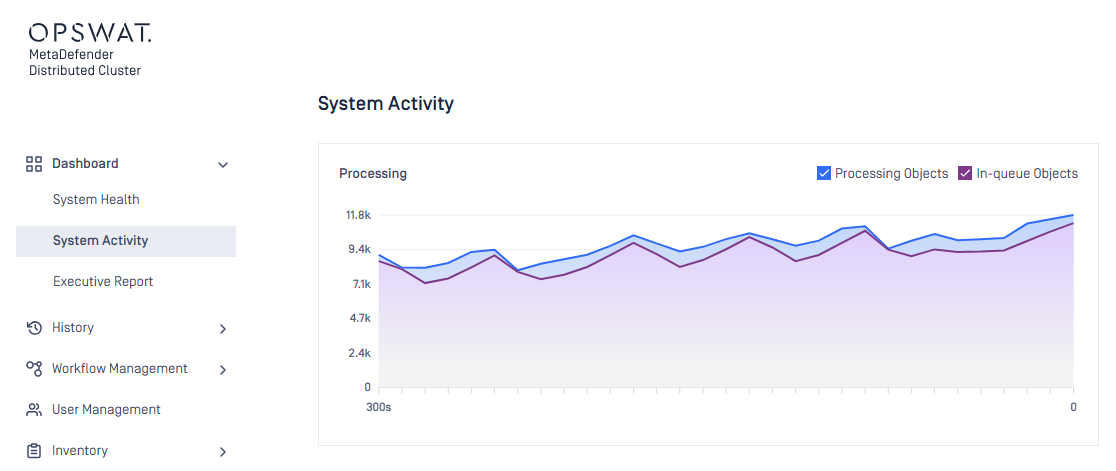The image size is (1116, 471).
Task: Click the Processing Objects legend label
Action: [x=891, y=173]
